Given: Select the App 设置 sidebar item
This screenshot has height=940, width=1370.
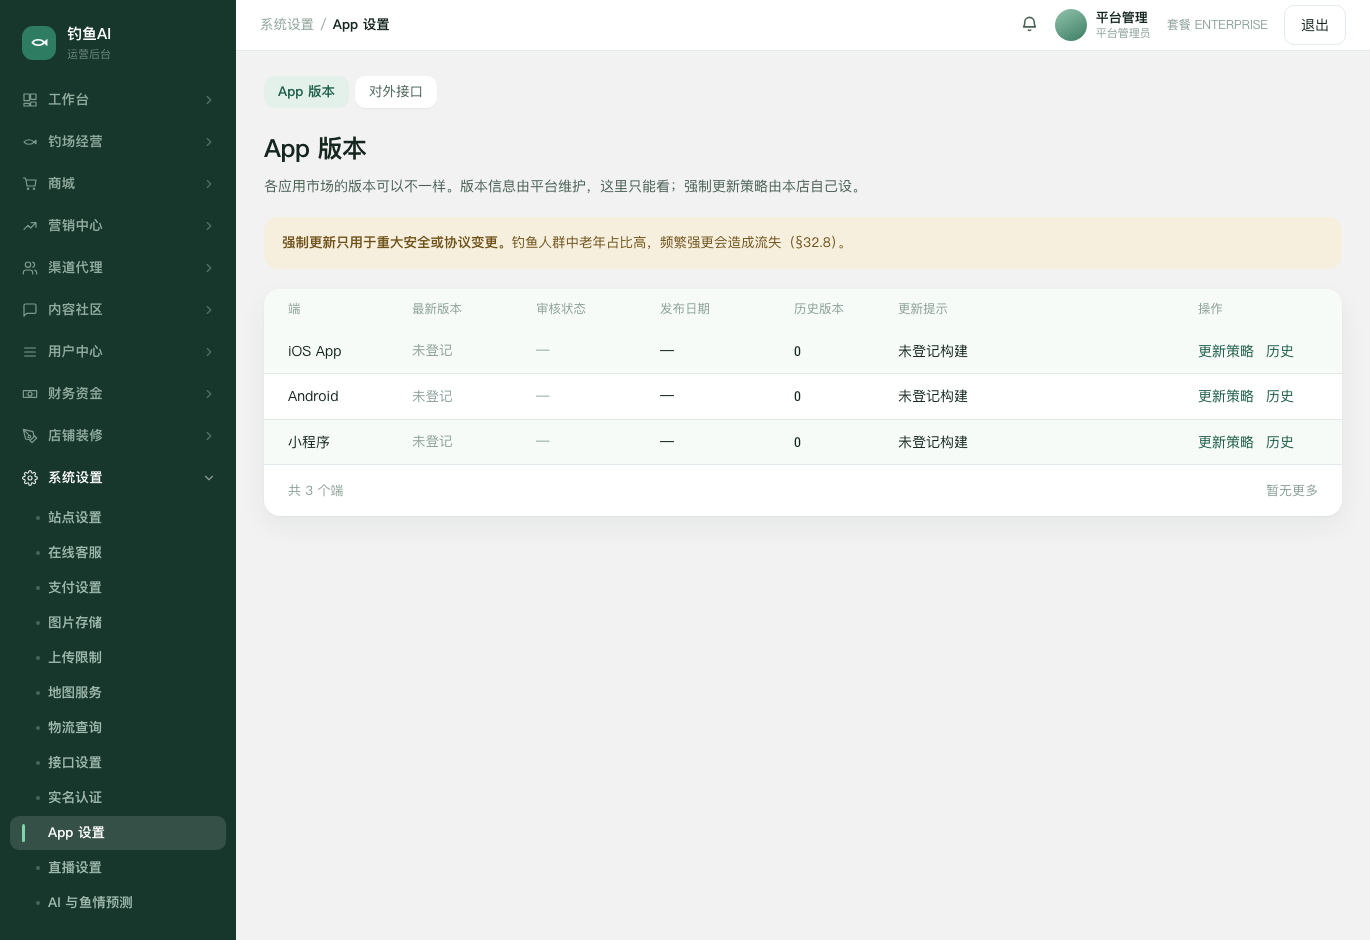Looking at the screenshot, I should click(x=118, y=833).
